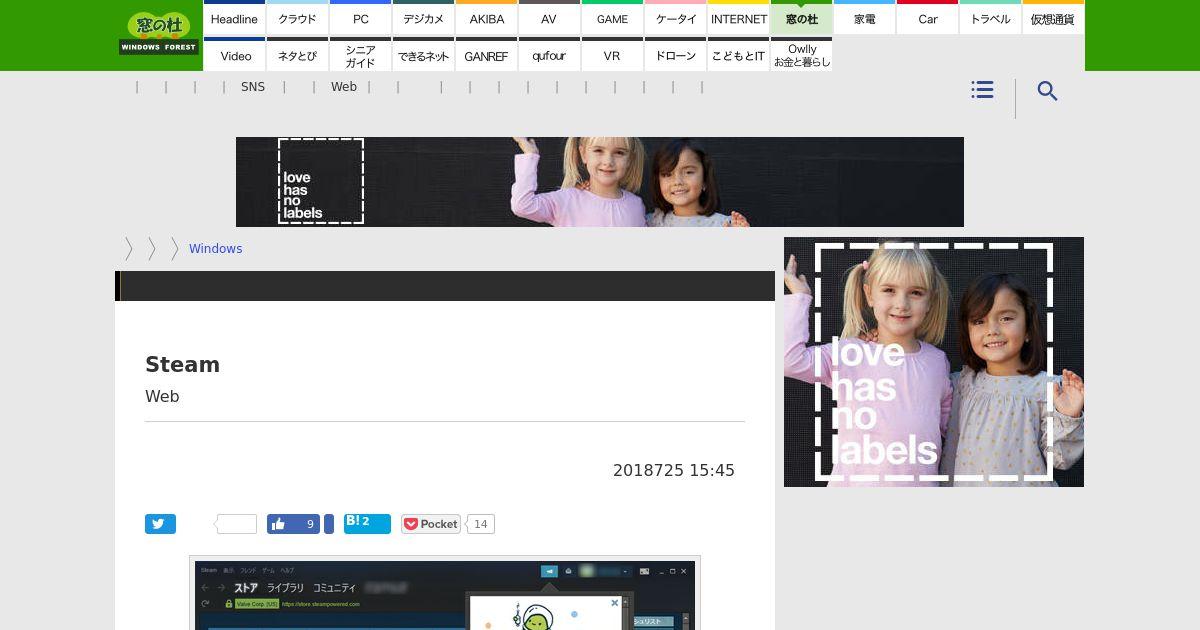The image size is (1200, 630).
Task: Open the GANREF tab
Action: pos(486,55)
